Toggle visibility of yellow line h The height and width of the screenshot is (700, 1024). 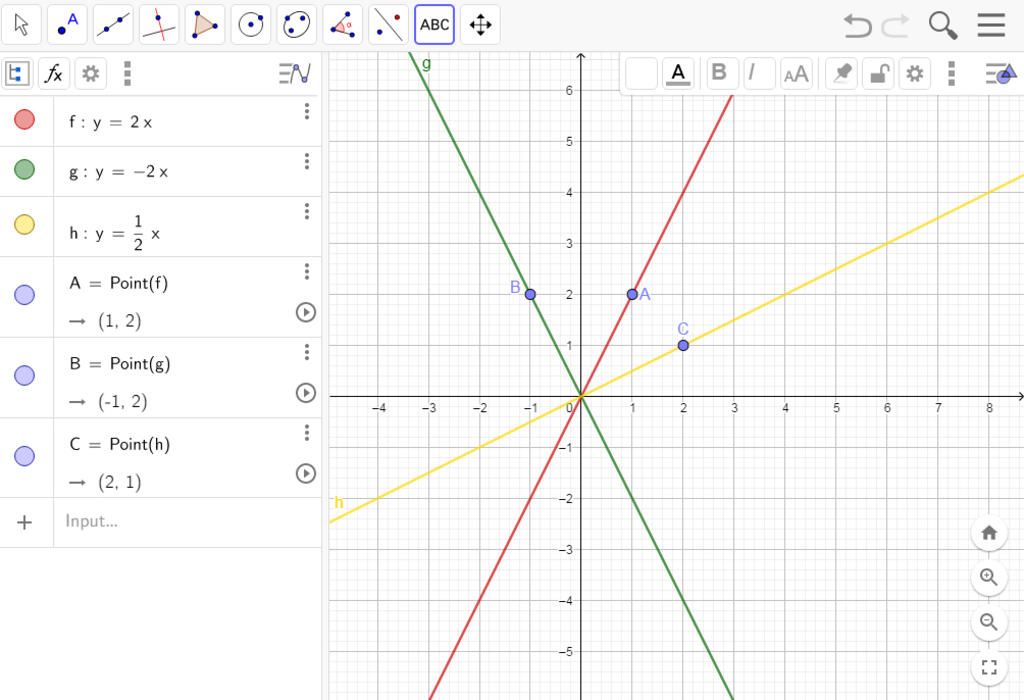(24, 224)
